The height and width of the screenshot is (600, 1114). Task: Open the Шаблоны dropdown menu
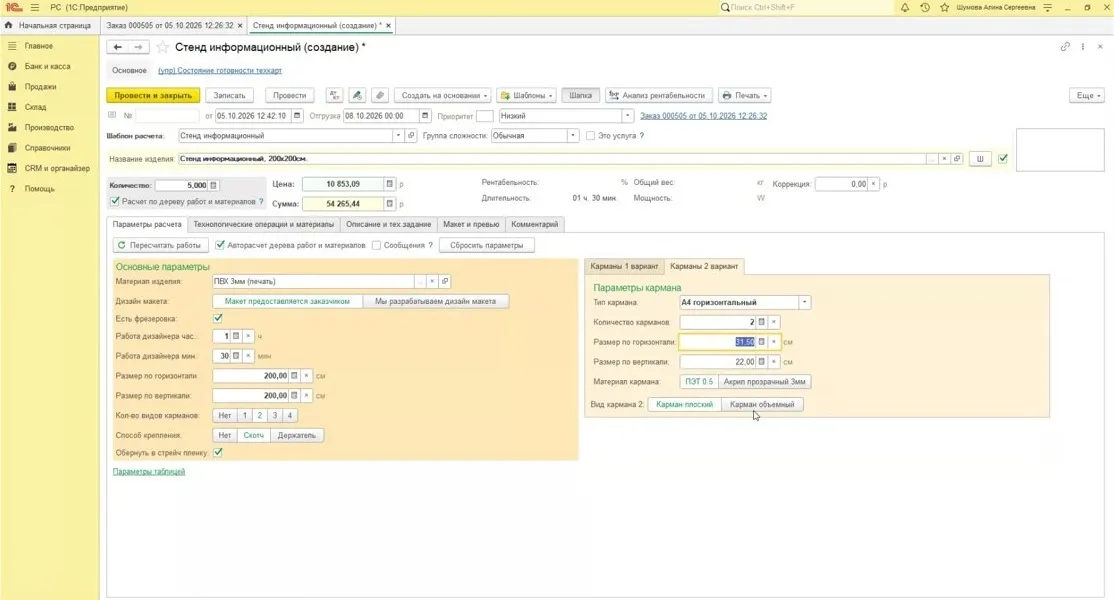coord(526,95)
